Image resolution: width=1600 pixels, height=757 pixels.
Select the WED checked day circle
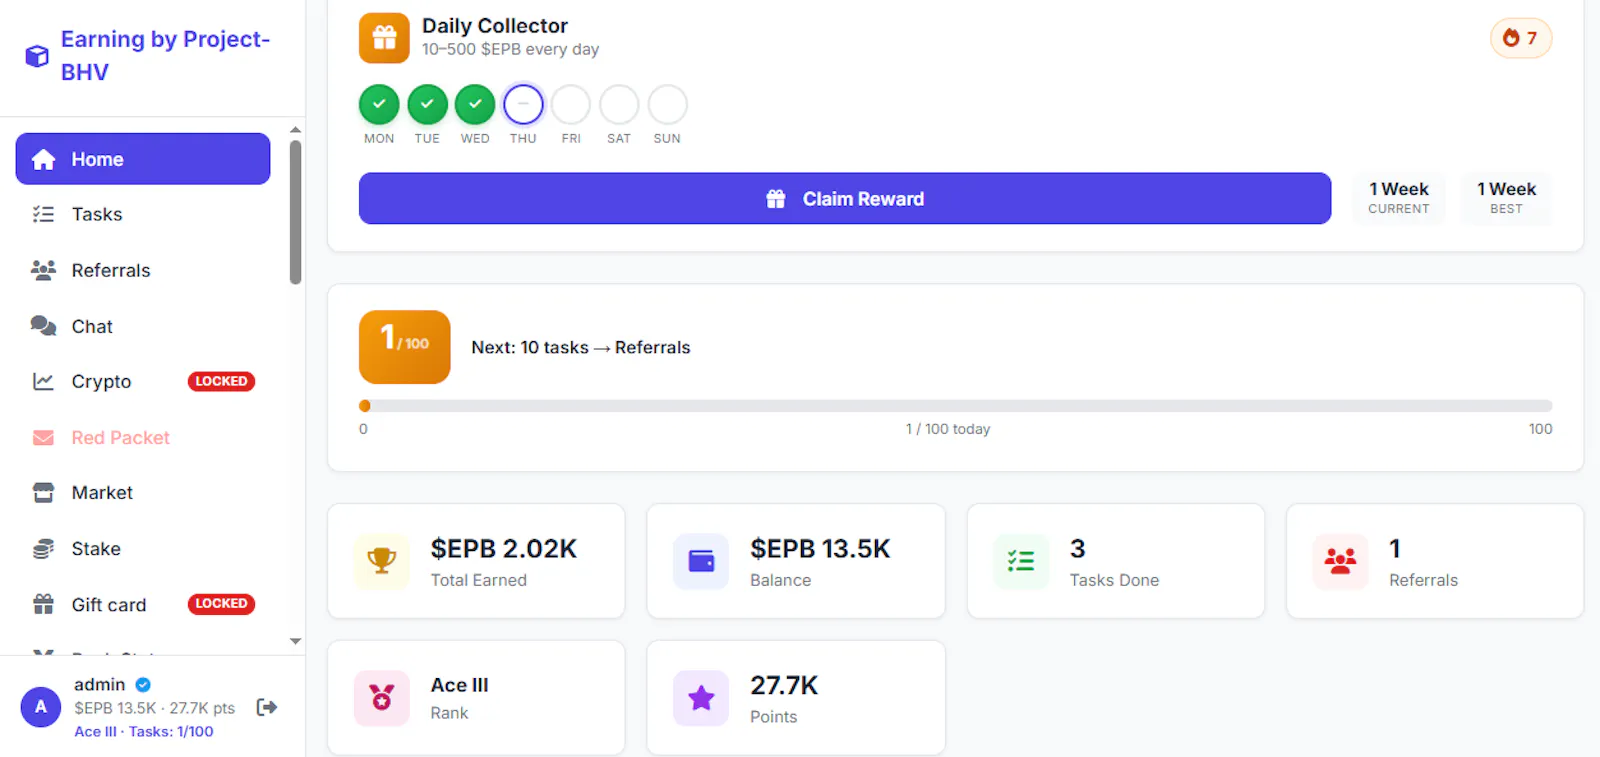(x=475, y=104)
